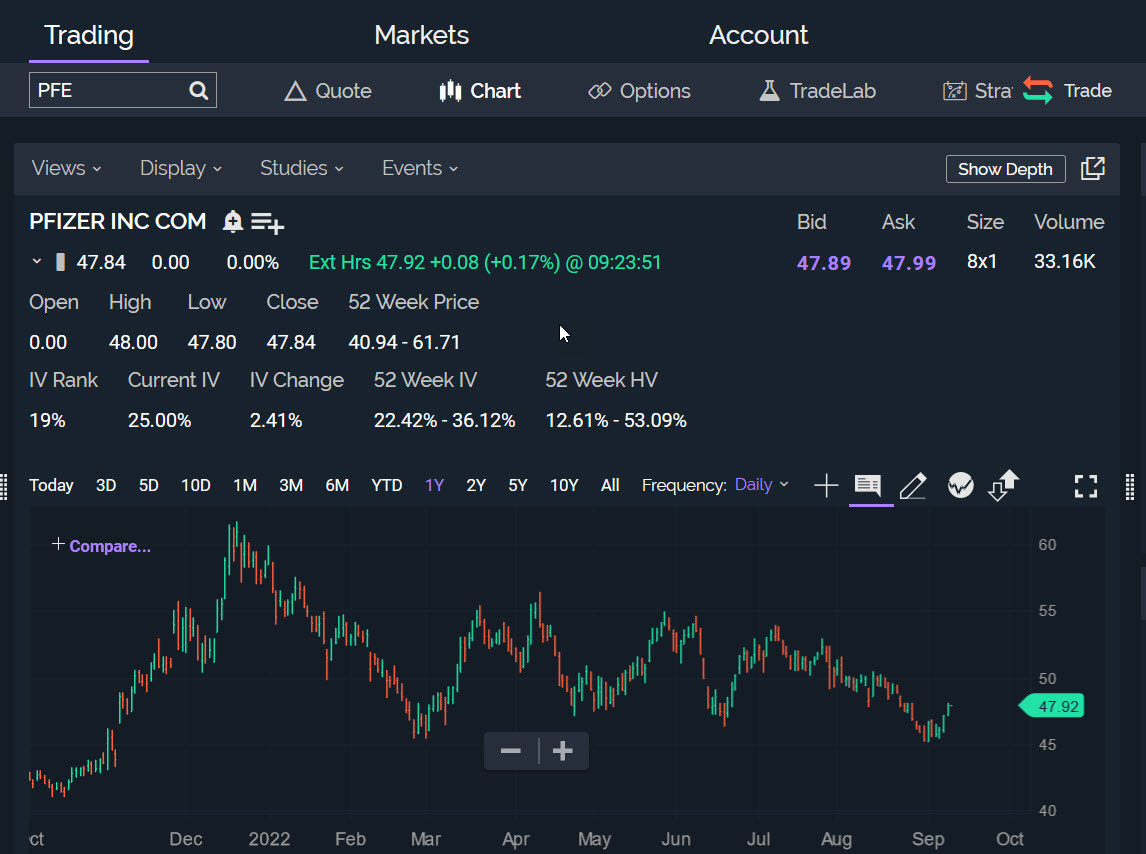The height and width of the screenshot is (854, 1146).
Task: Switch to the Trading tab
Action: 89,35
